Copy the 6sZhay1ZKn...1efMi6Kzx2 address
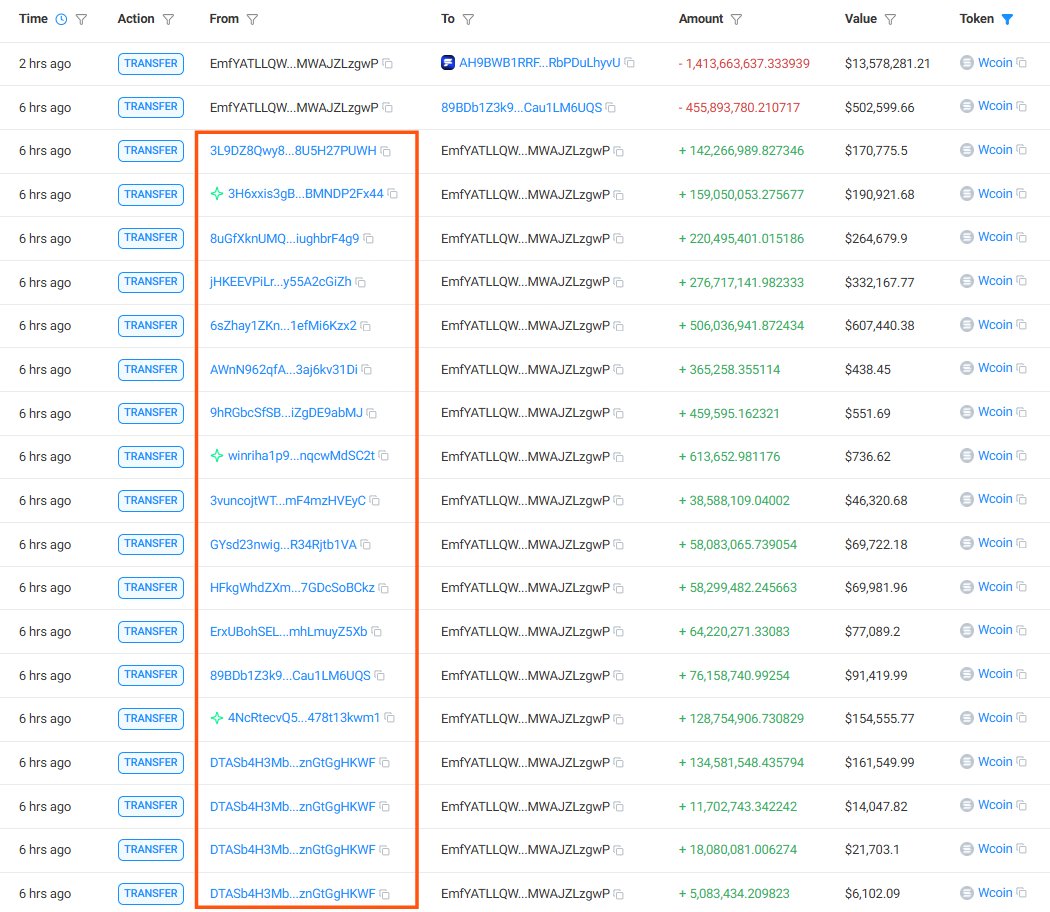 pyautogui.click(x=366, y=326)
